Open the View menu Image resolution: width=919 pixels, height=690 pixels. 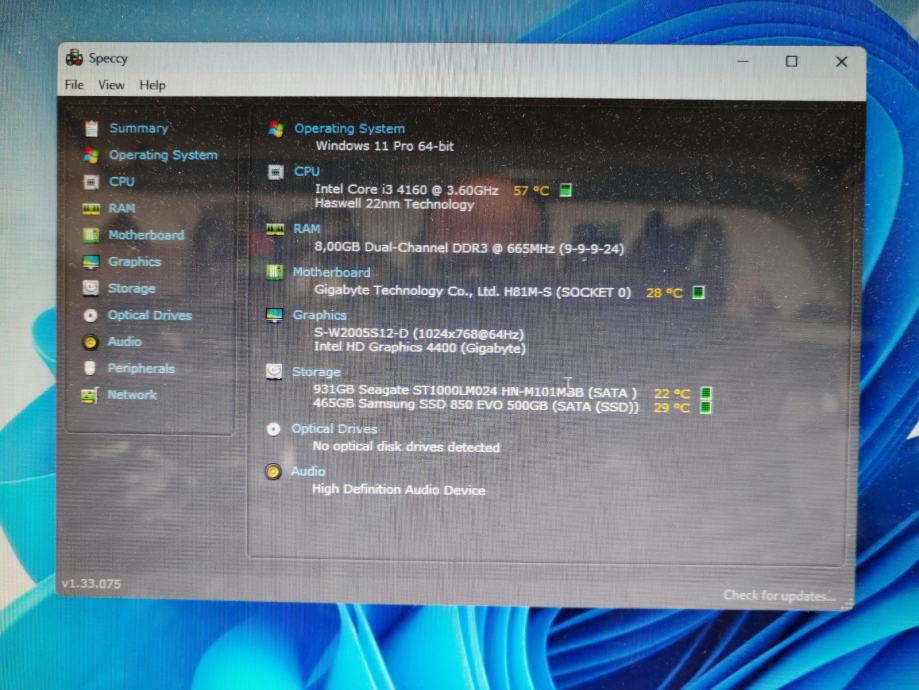(x=111, y=85)
